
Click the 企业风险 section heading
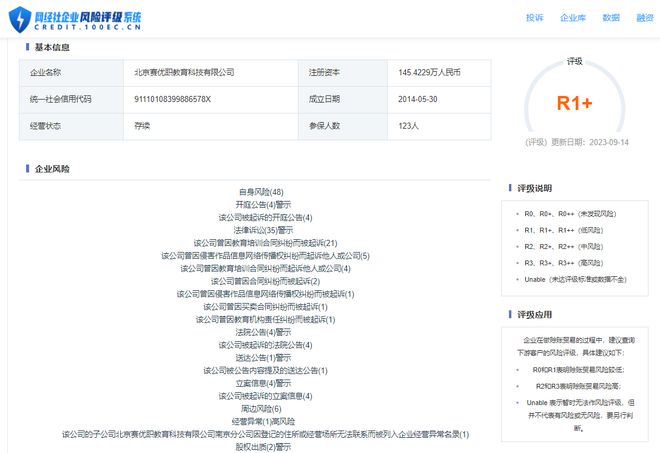(52, 169)
